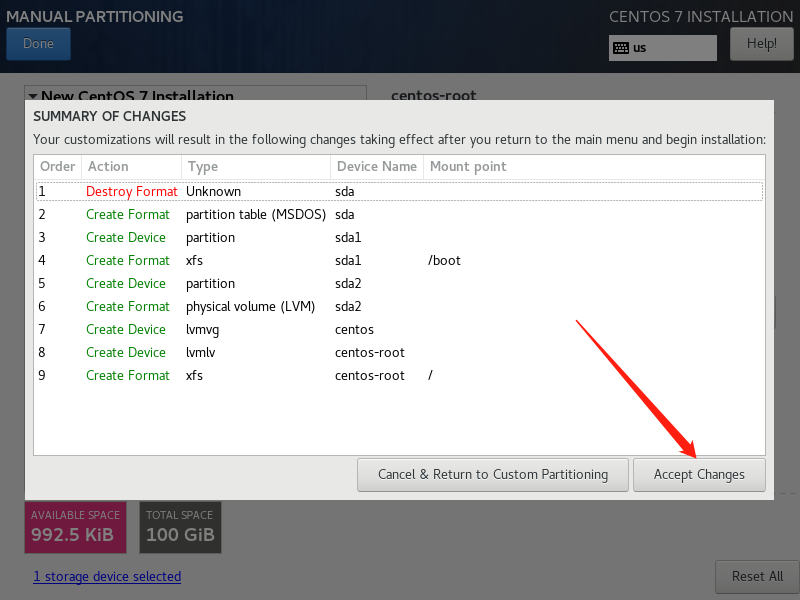Open the Help! button

point(762,44)
